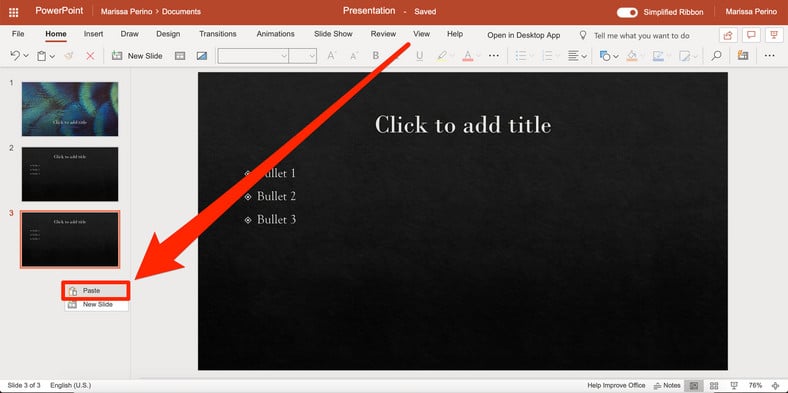Click the Decrease Font Size icon
The image size is (788, 393).
(354, 56)
